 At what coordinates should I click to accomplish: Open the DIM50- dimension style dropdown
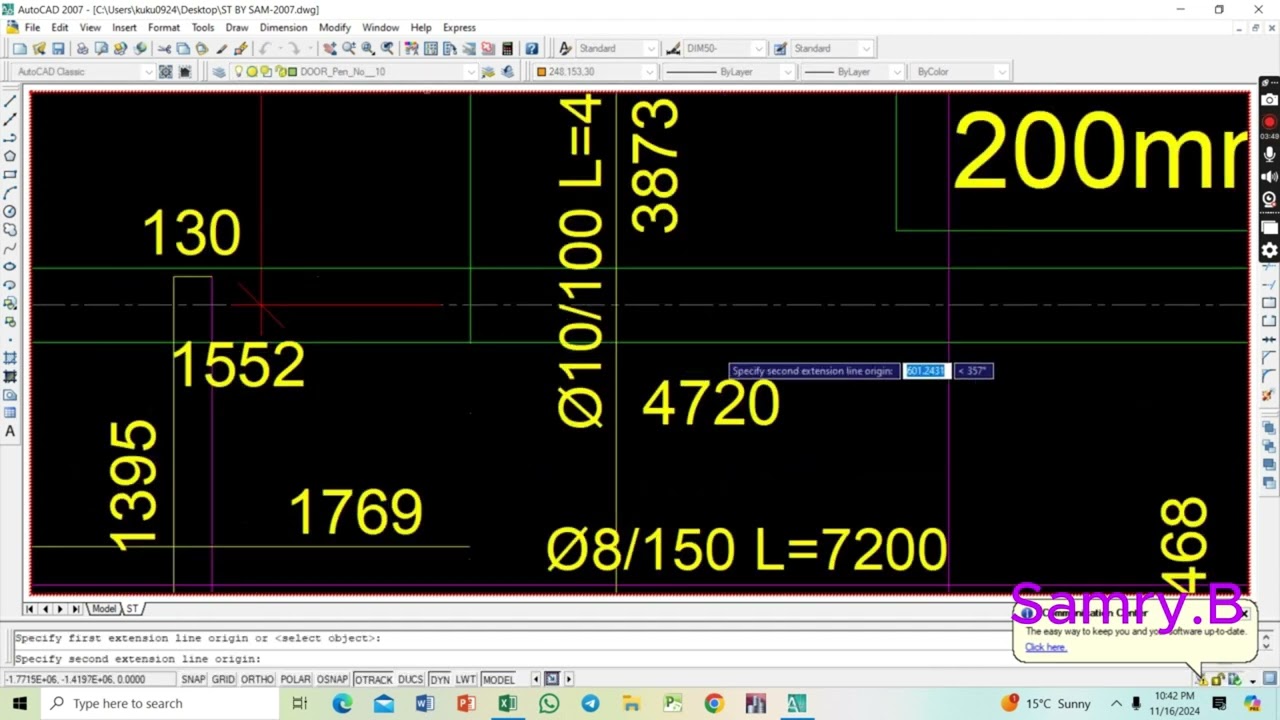[759, 48]
